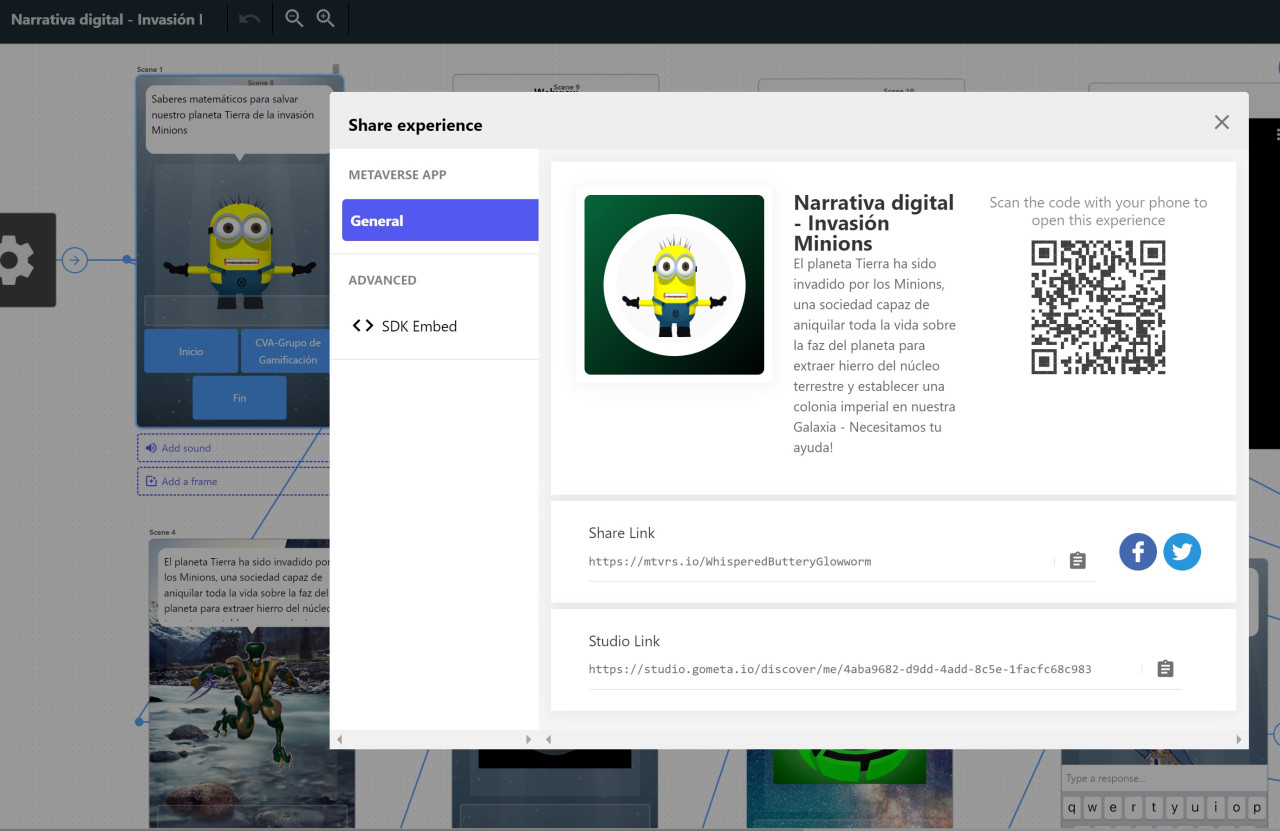Click the ADVANCED section label

click(x=382, y=280)
